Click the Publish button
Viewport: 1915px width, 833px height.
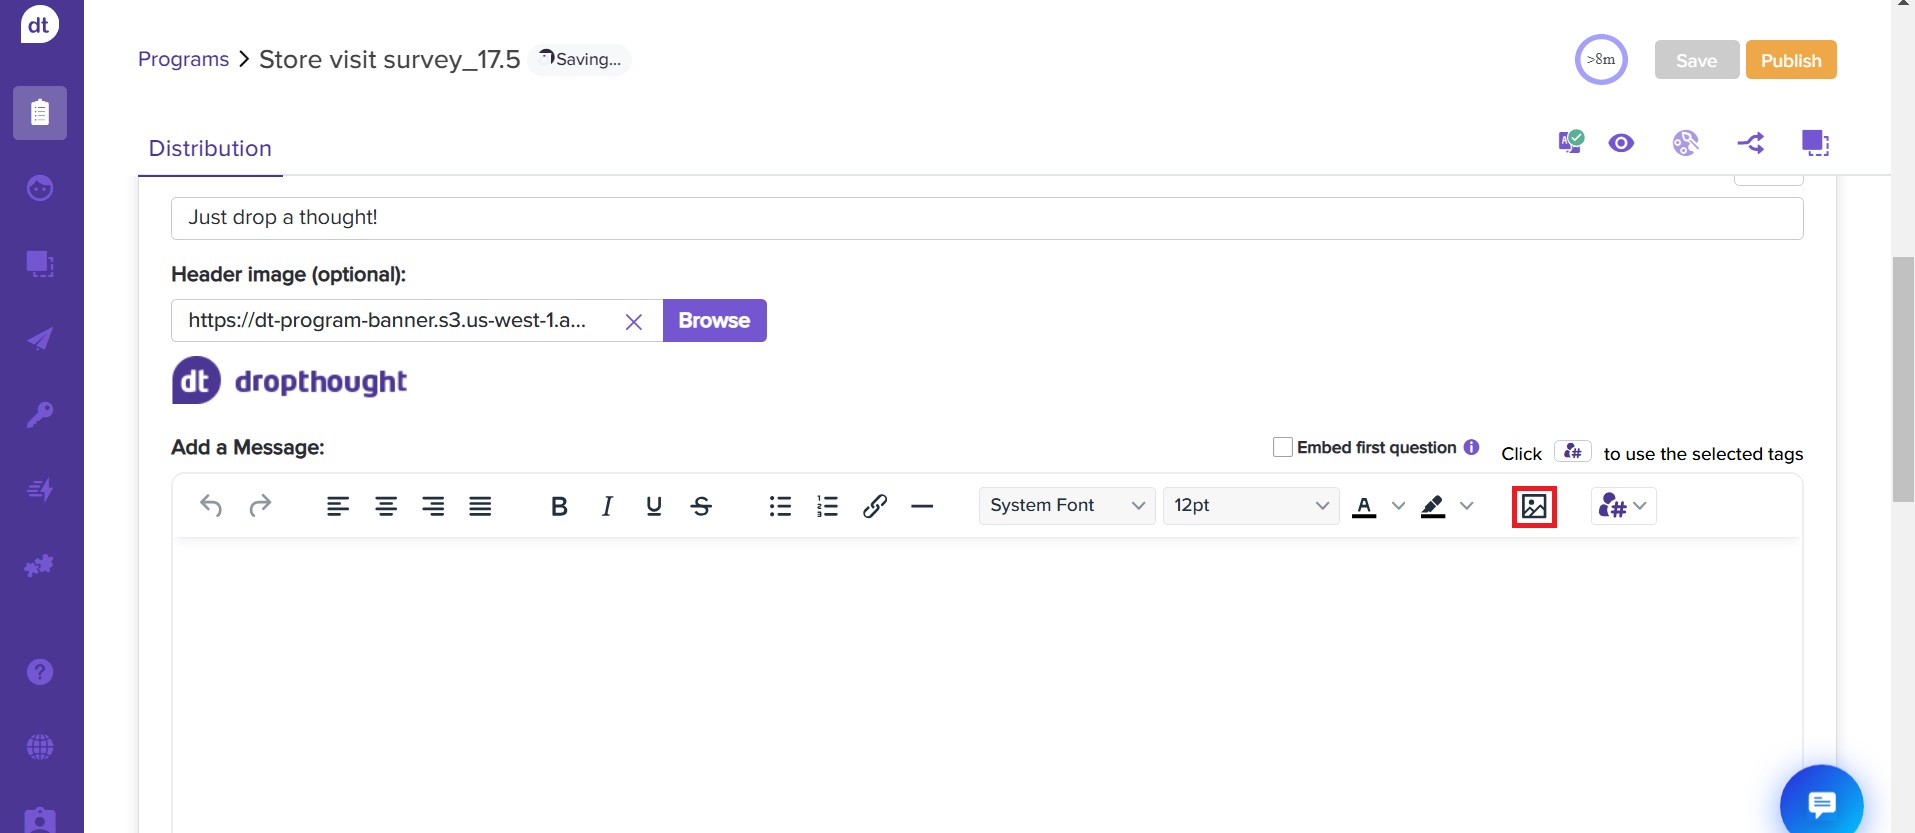pos(1791,60)
